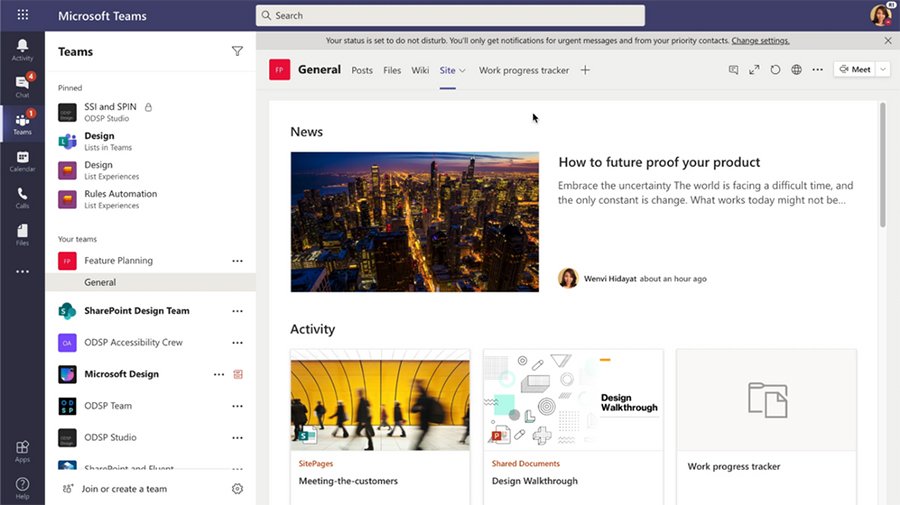The image size is (900, 505).
Task: Click the Teams list filter icon
Action: (x=237, y=52)
